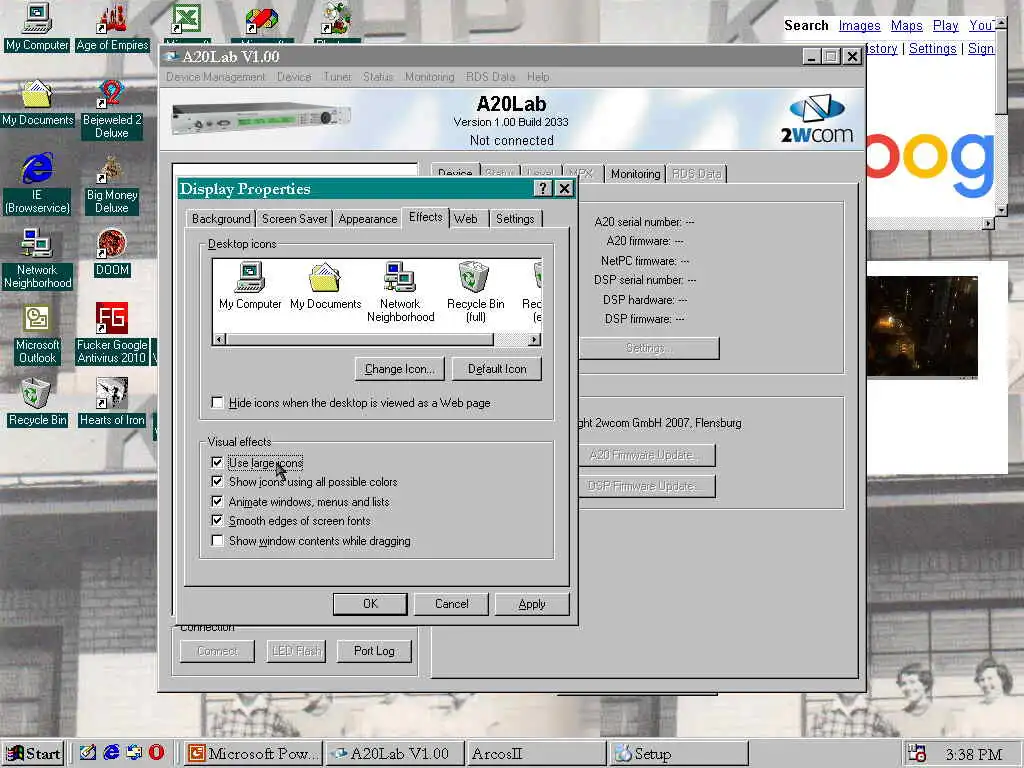1024x768 pixels.
Task: Click the Opera quick launch icon
Action: 157,752
